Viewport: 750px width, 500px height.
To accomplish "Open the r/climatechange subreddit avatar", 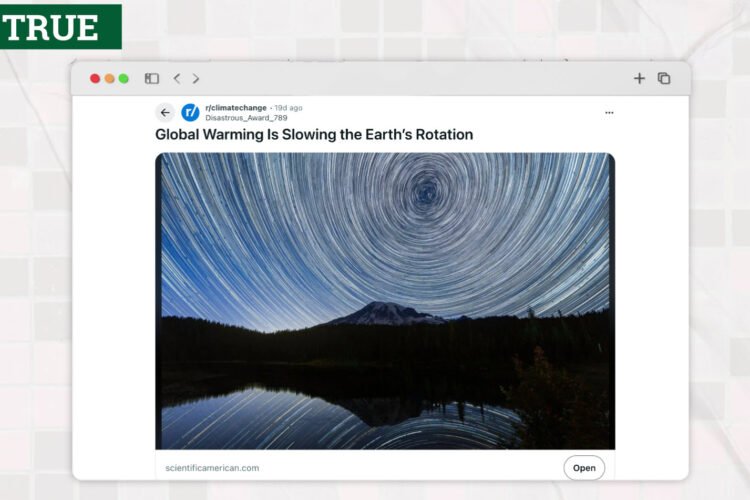I will coord(190,113).
